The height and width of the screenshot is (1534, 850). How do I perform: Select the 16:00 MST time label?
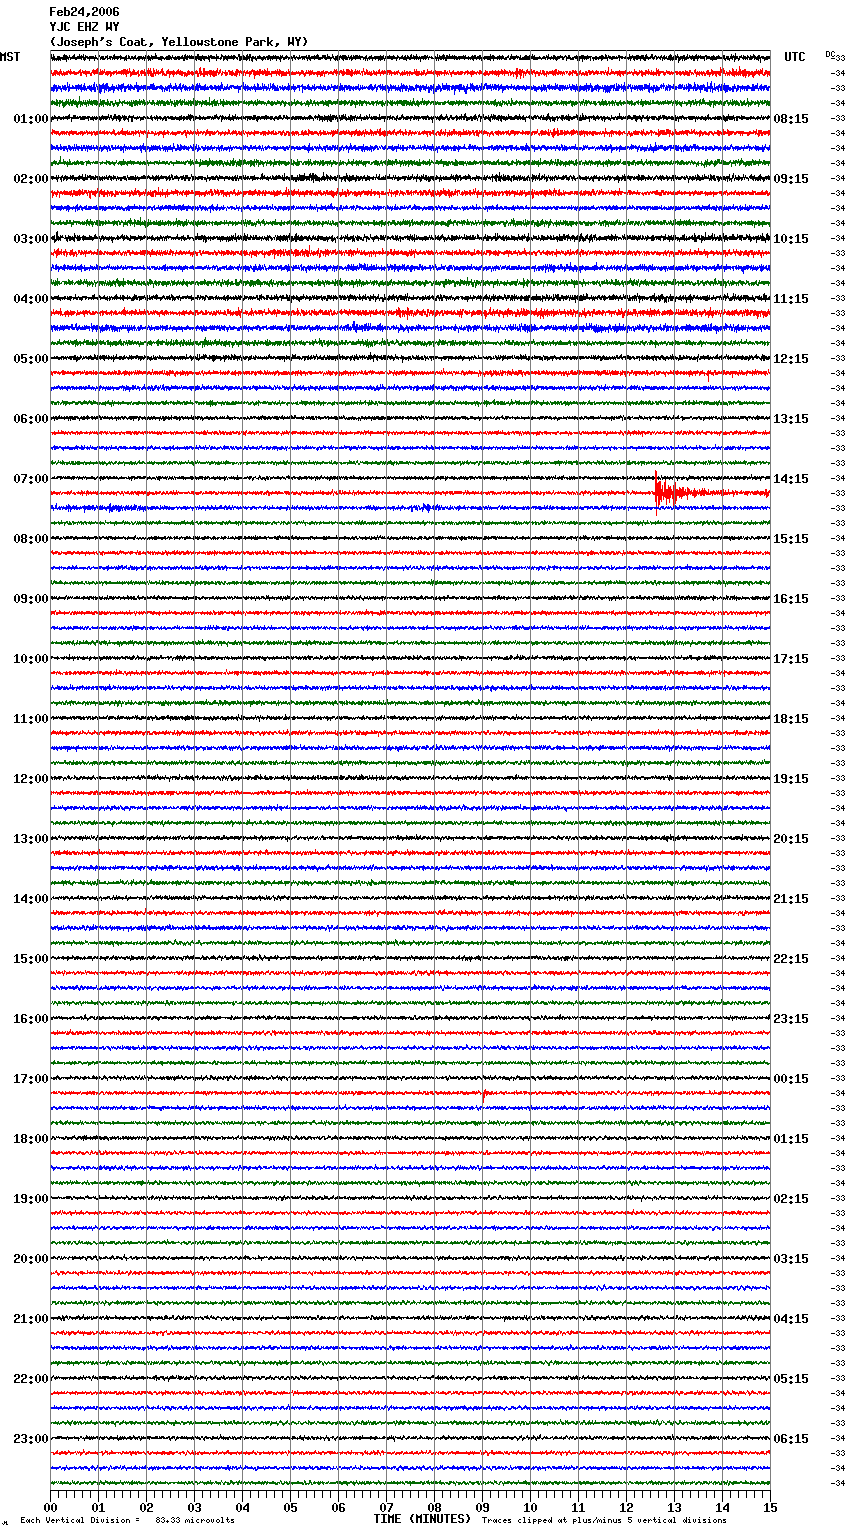[31, 1019]
